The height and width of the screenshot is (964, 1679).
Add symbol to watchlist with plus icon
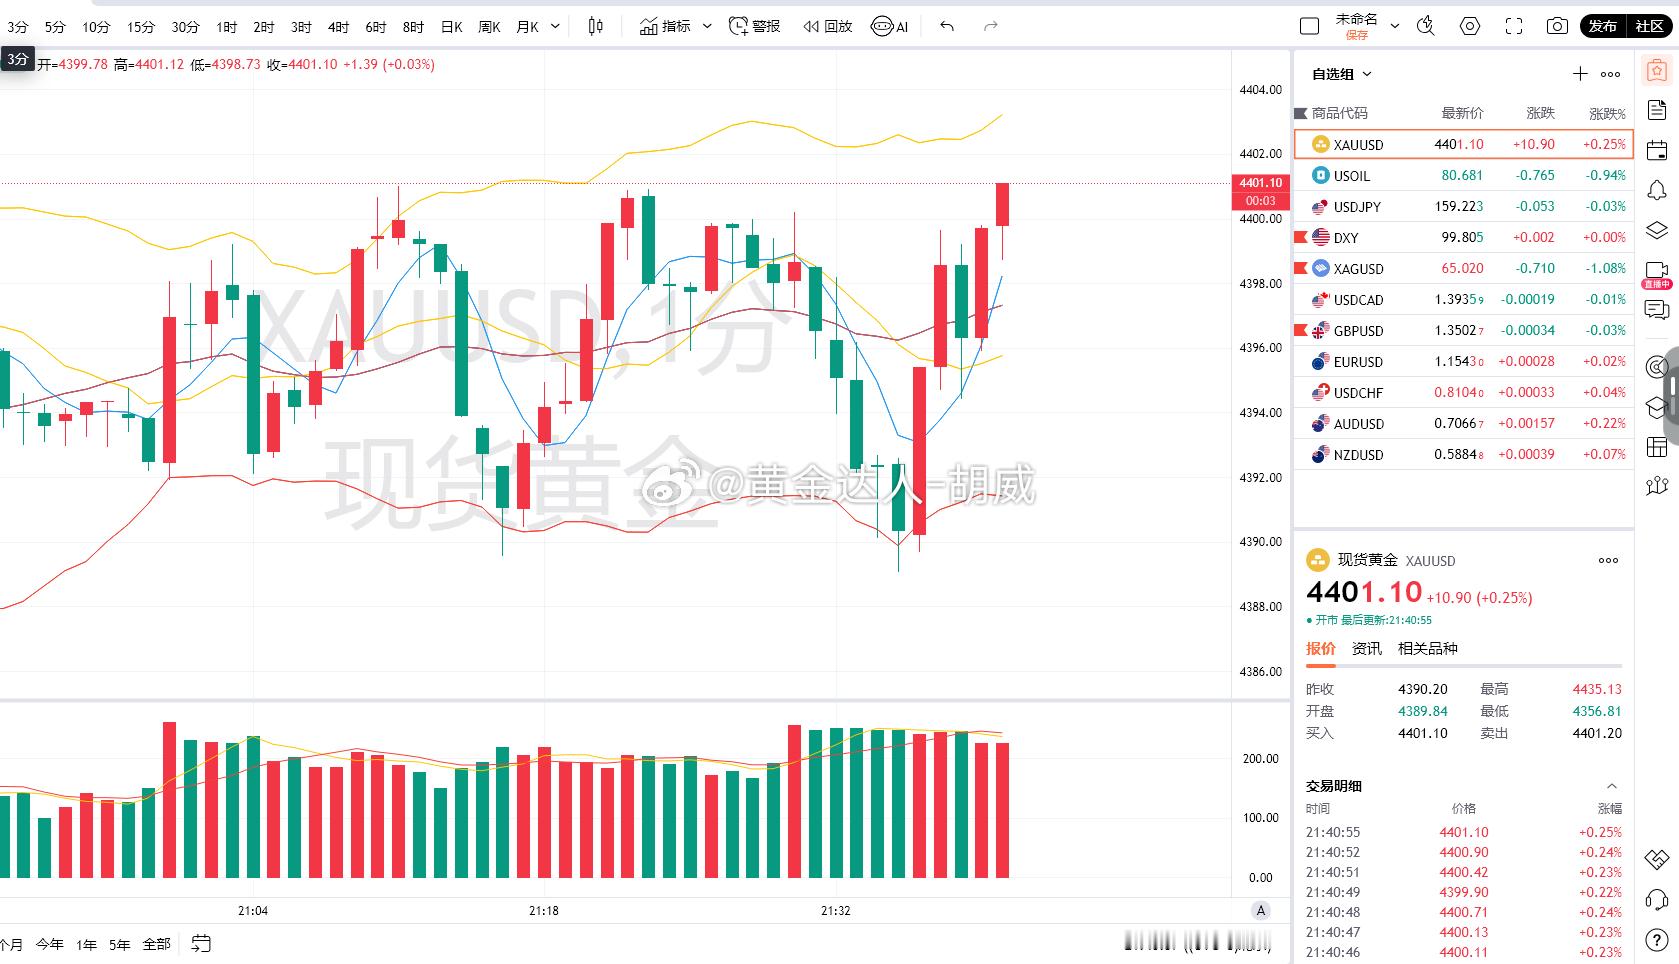(1580, 74)
